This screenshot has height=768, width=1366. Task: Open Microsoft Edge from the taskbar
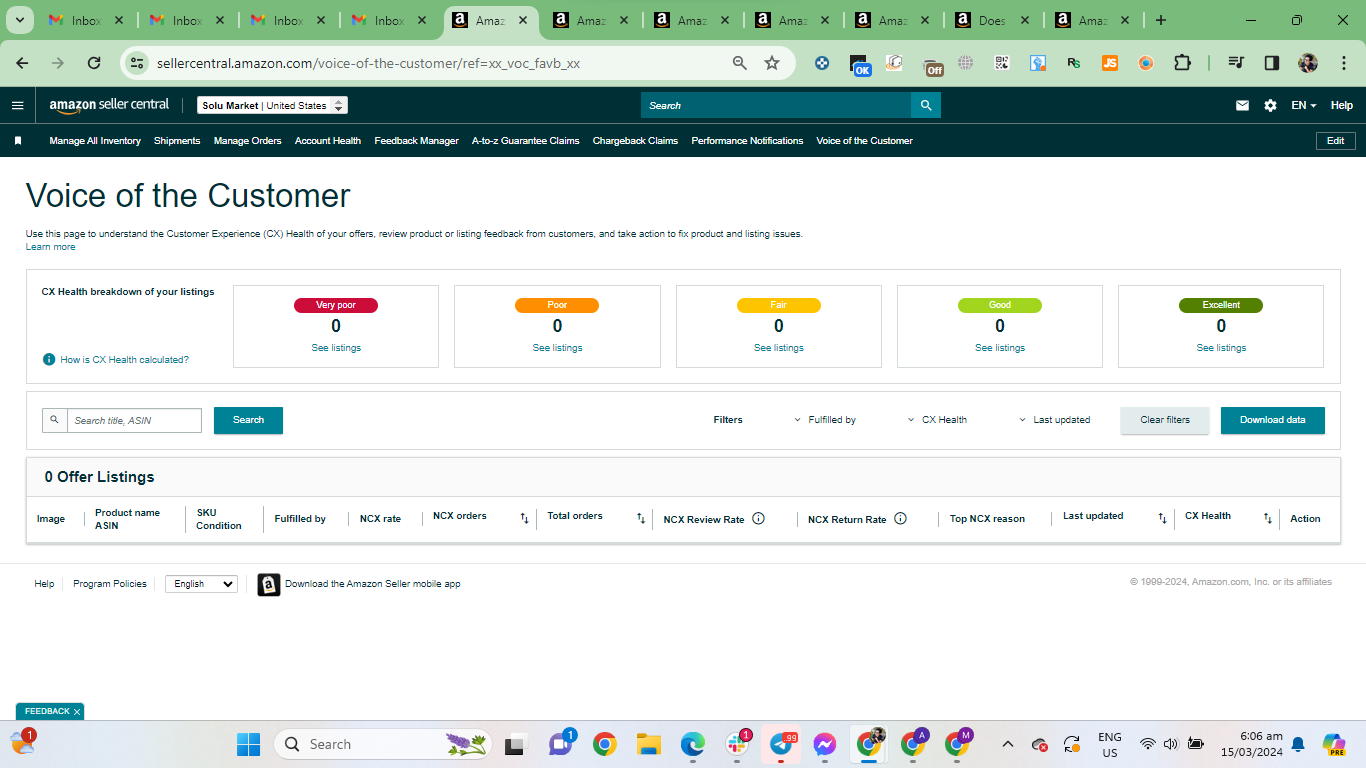692,744
